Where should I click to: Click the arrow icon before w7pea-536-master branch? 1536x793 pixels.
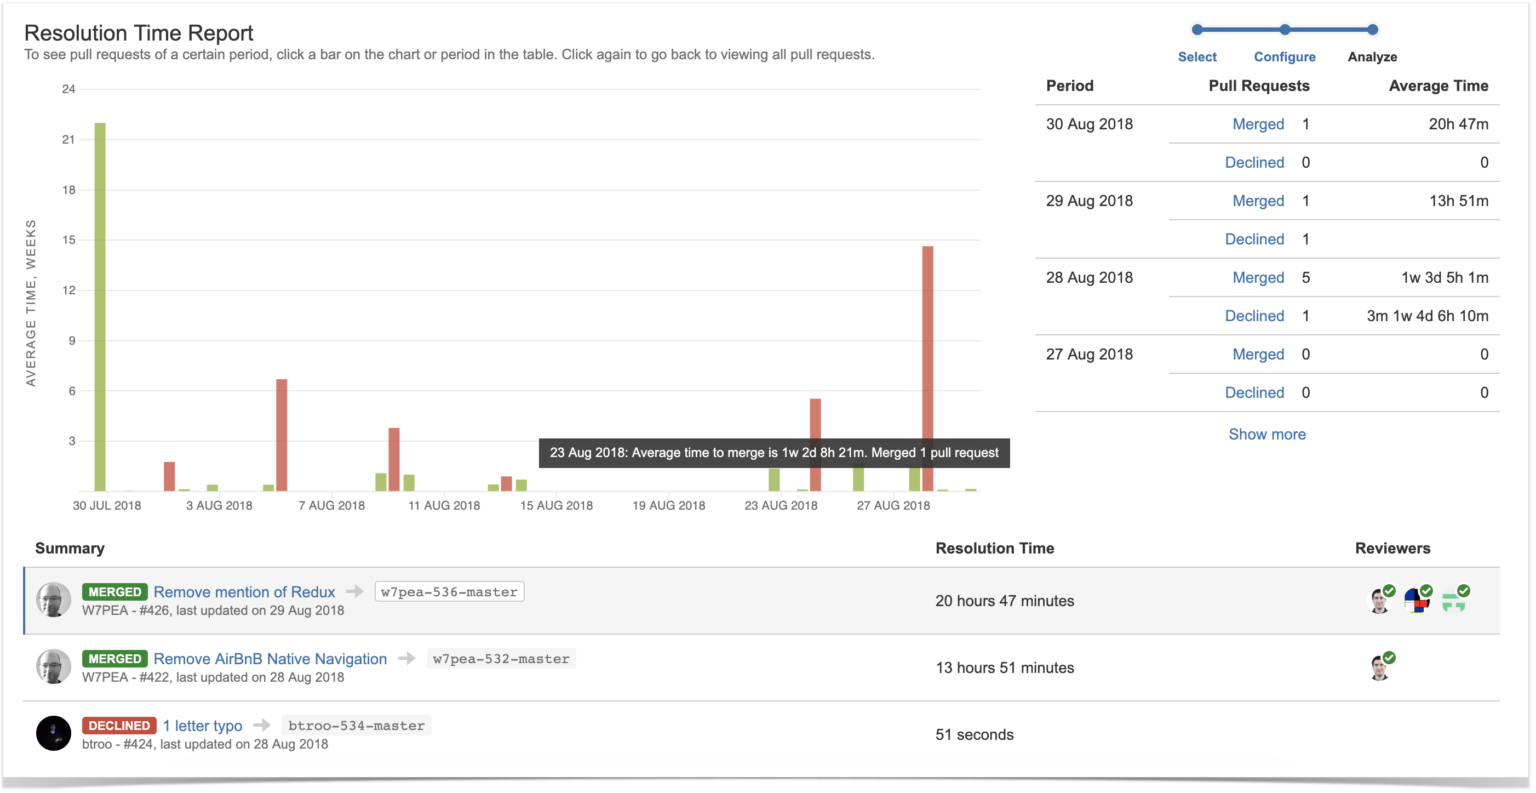tap(355, 591)
